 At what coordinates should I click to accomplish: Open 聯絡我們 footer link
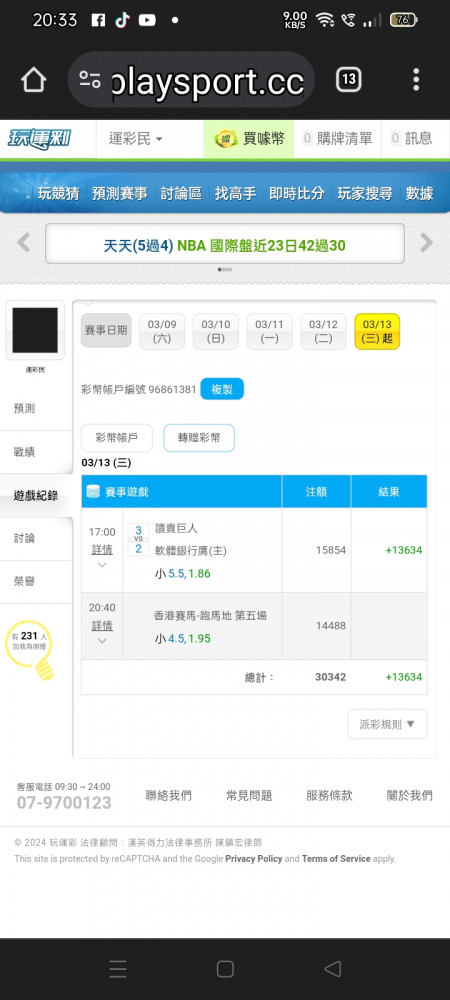168,795
